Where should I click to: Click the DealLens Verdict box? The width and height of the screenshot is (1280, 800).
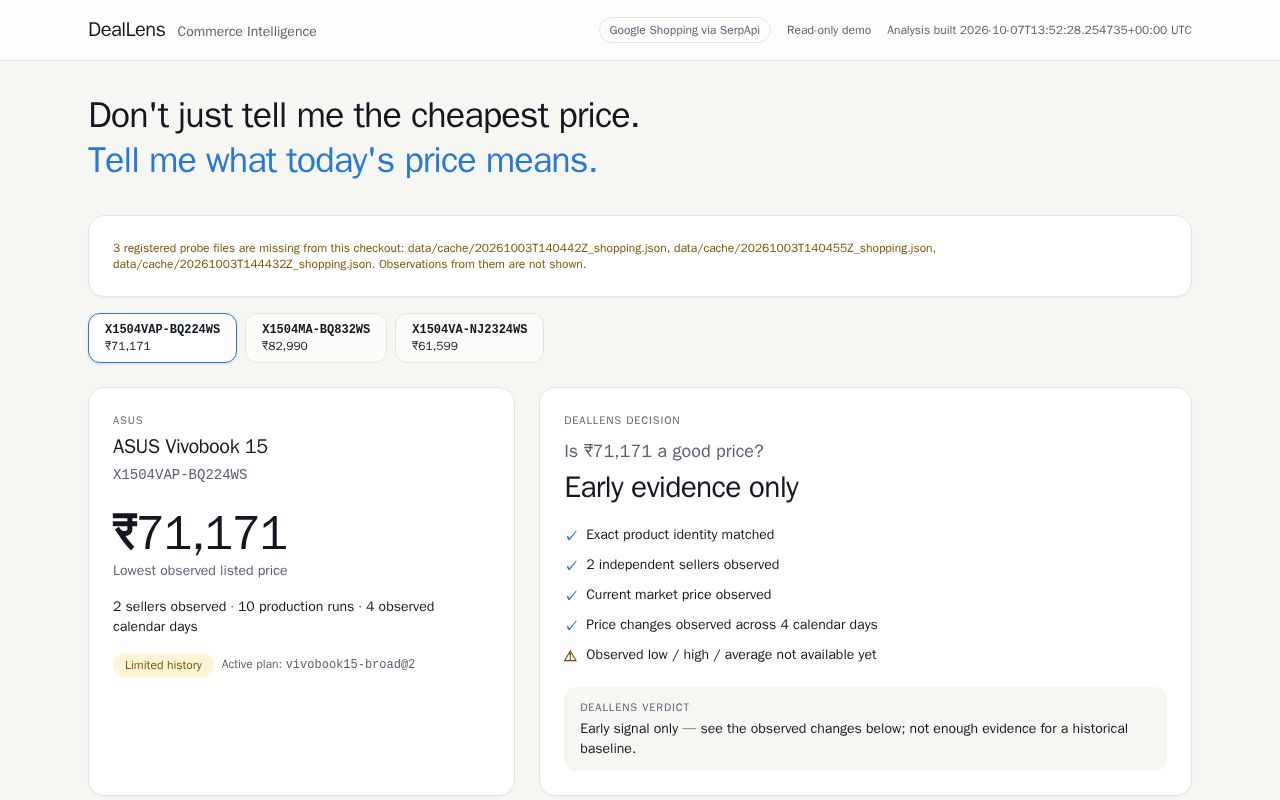click(865, 729)
